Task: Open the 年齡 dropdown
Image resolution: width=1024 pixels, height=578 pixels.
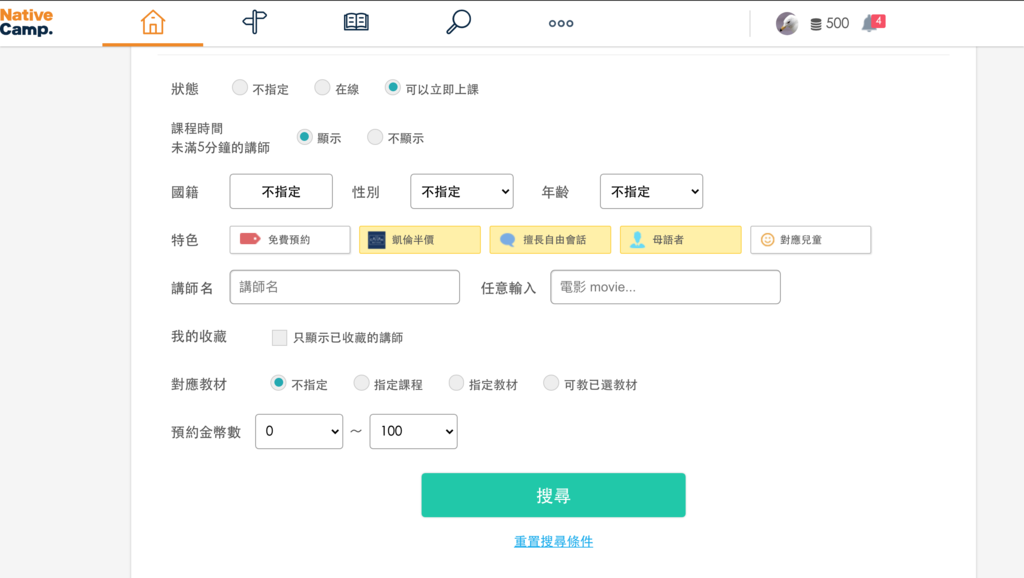Action: [x=651, y=191]
